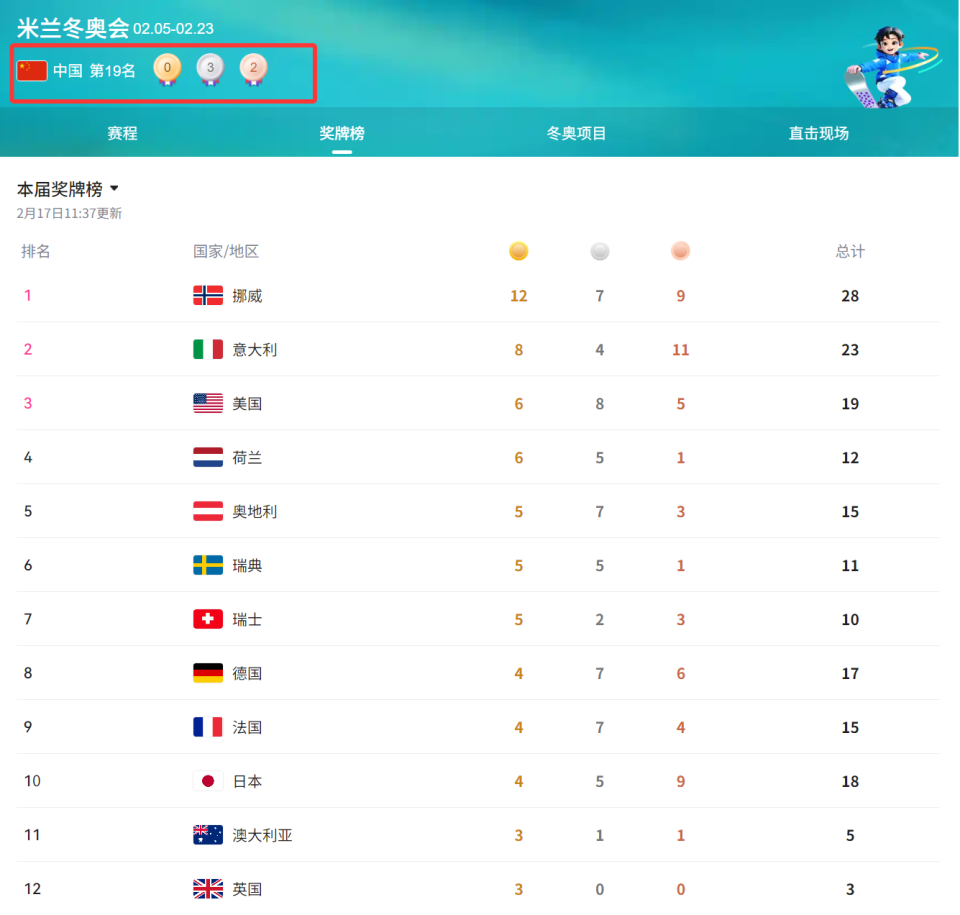
Task: Click the gold medal column icon
Action: point(518,251)
